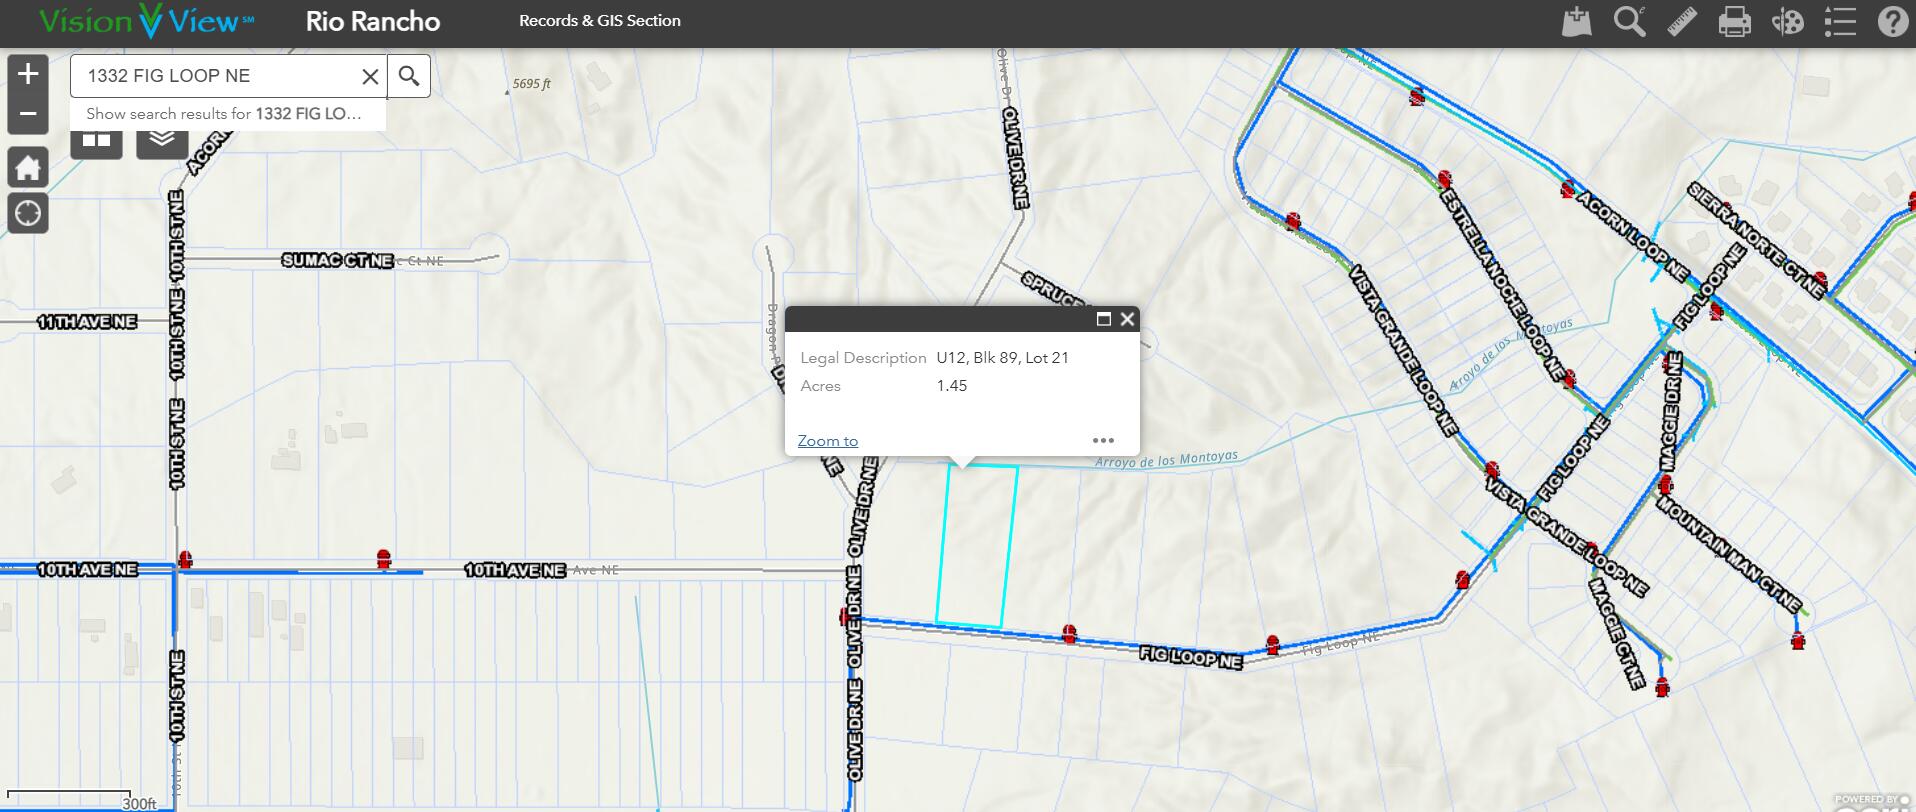Screen dimensions: 1916x812
Task: Zoom in with the plus button
Action: (x=28, y=74)
